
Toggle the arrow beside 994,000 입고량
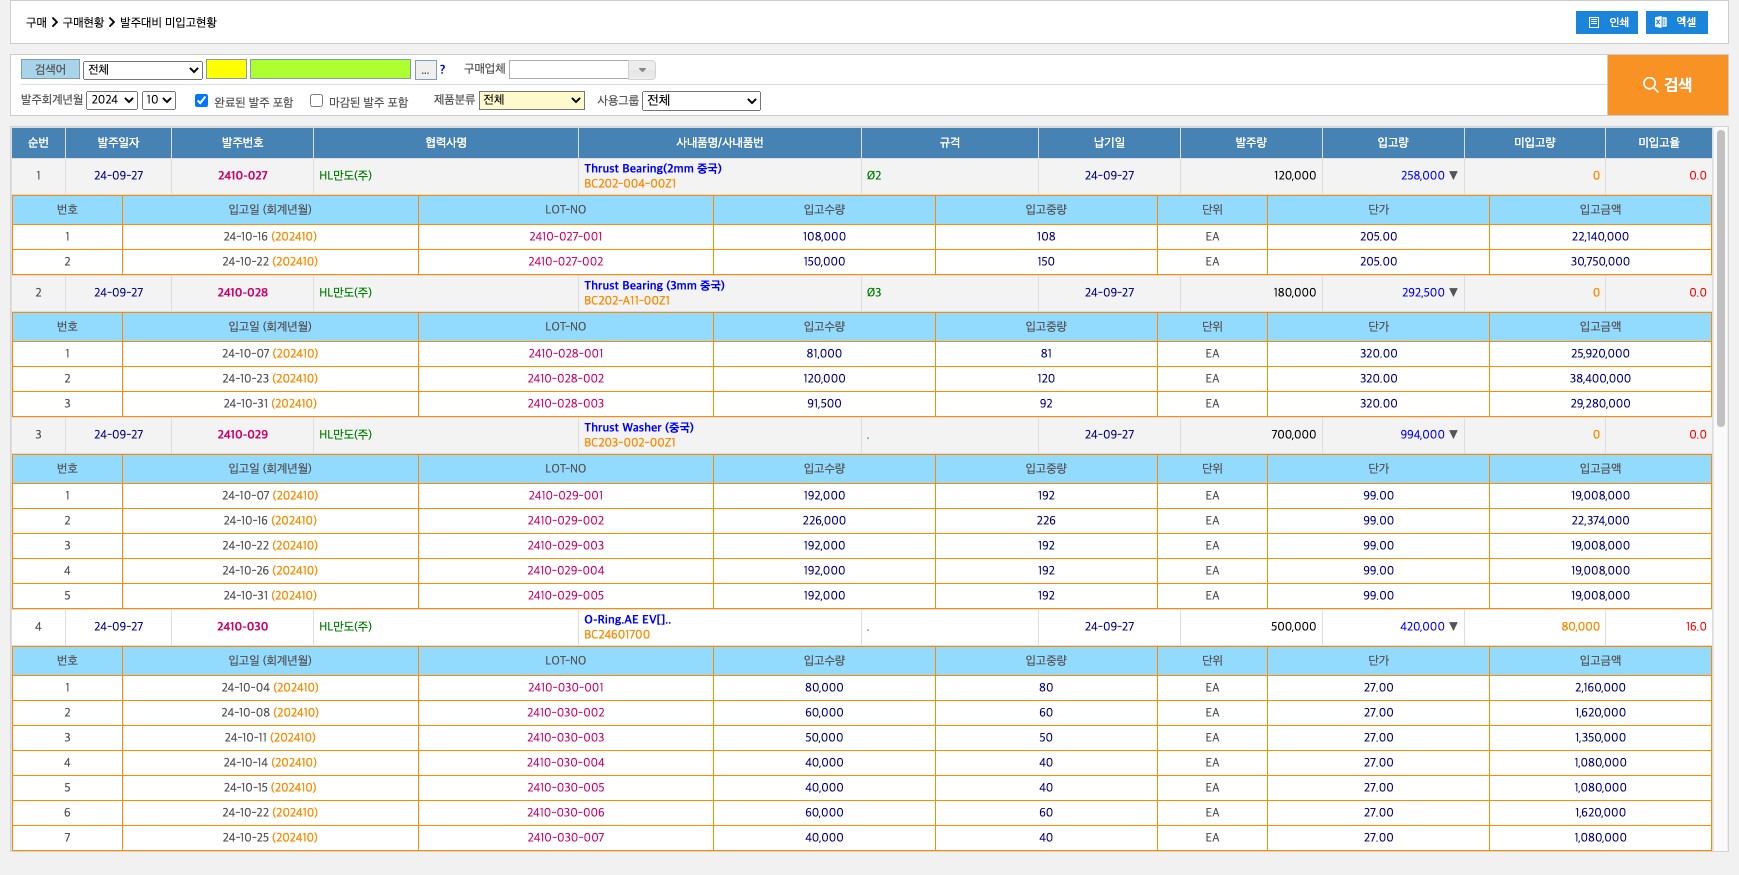tap(1453, 435)
